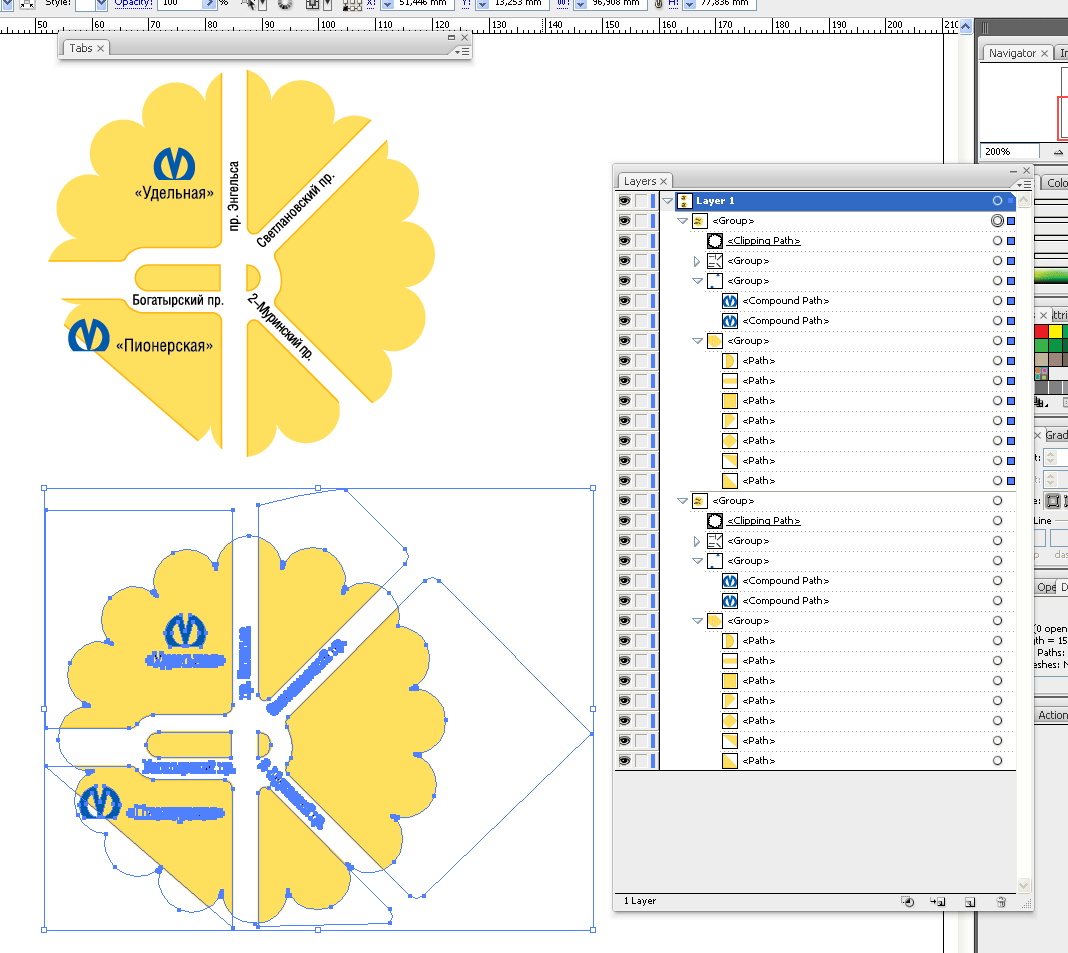Hide Layer 1 using its eye icon

pyautogui.click(x=625, y=201)
